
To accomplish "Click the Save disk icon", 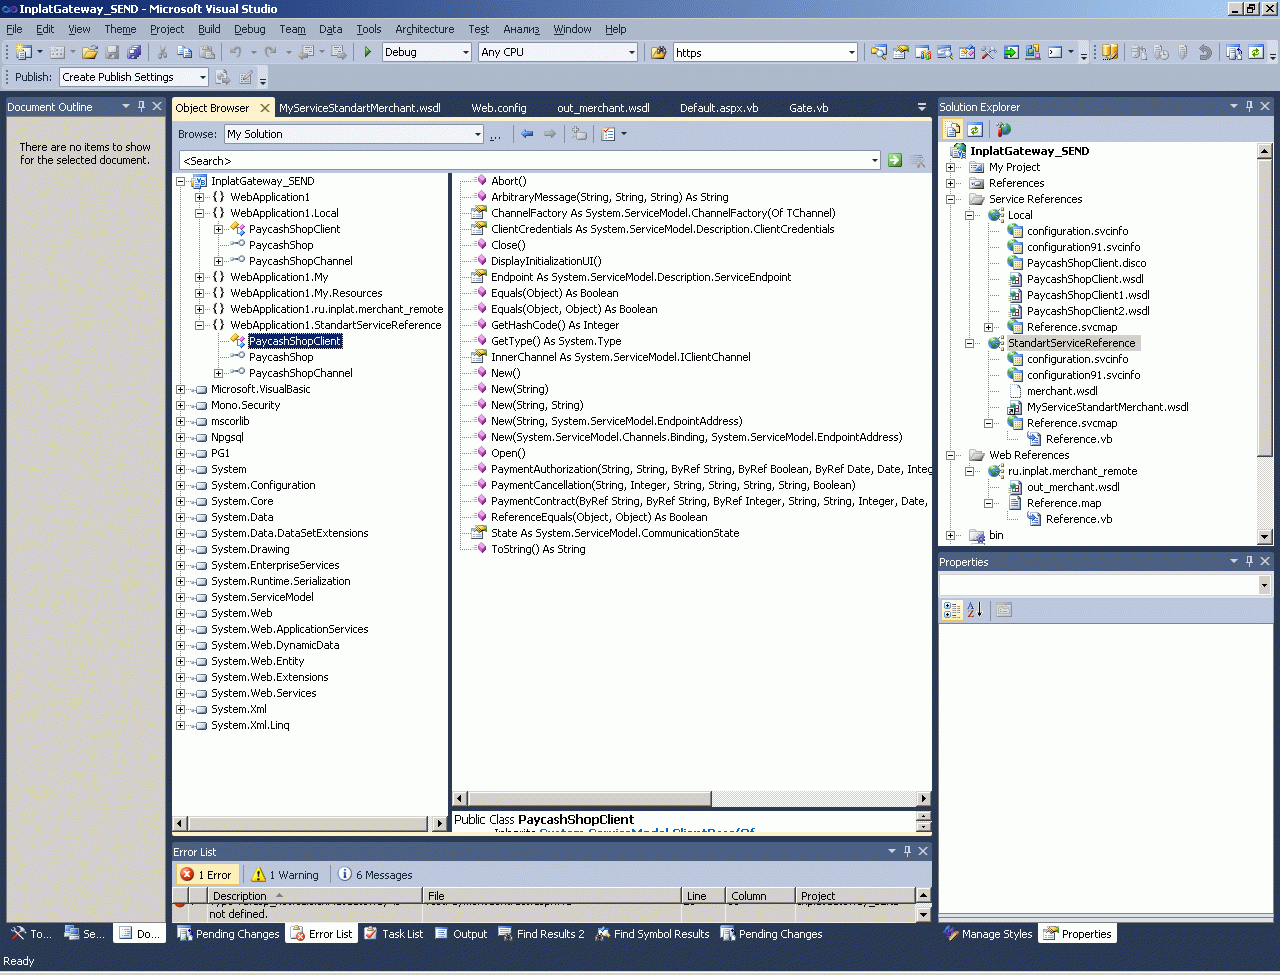I will [x=112, y=52].
